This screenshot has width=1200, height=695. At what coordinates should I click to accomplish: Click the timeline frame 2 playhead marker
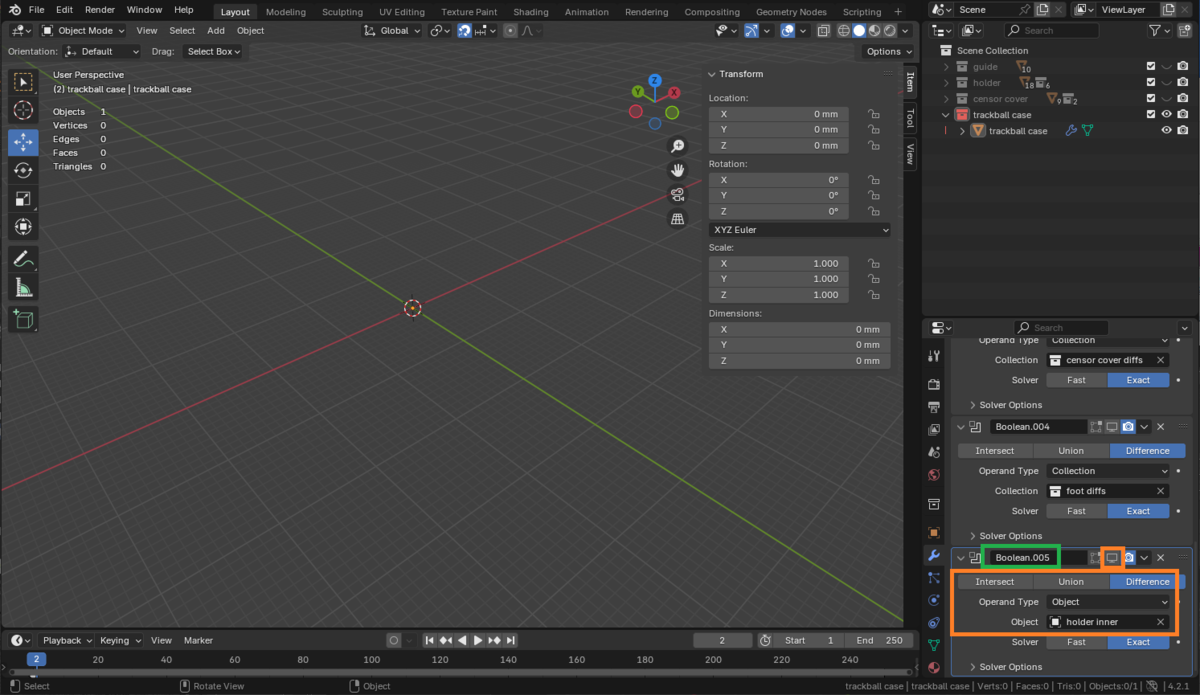[x=36, y=659]
